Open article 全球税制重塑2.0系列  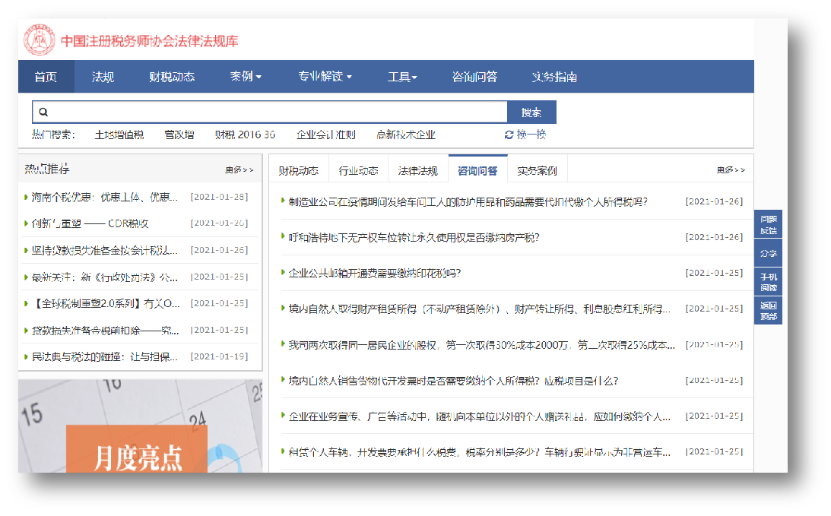pos(105,304)
